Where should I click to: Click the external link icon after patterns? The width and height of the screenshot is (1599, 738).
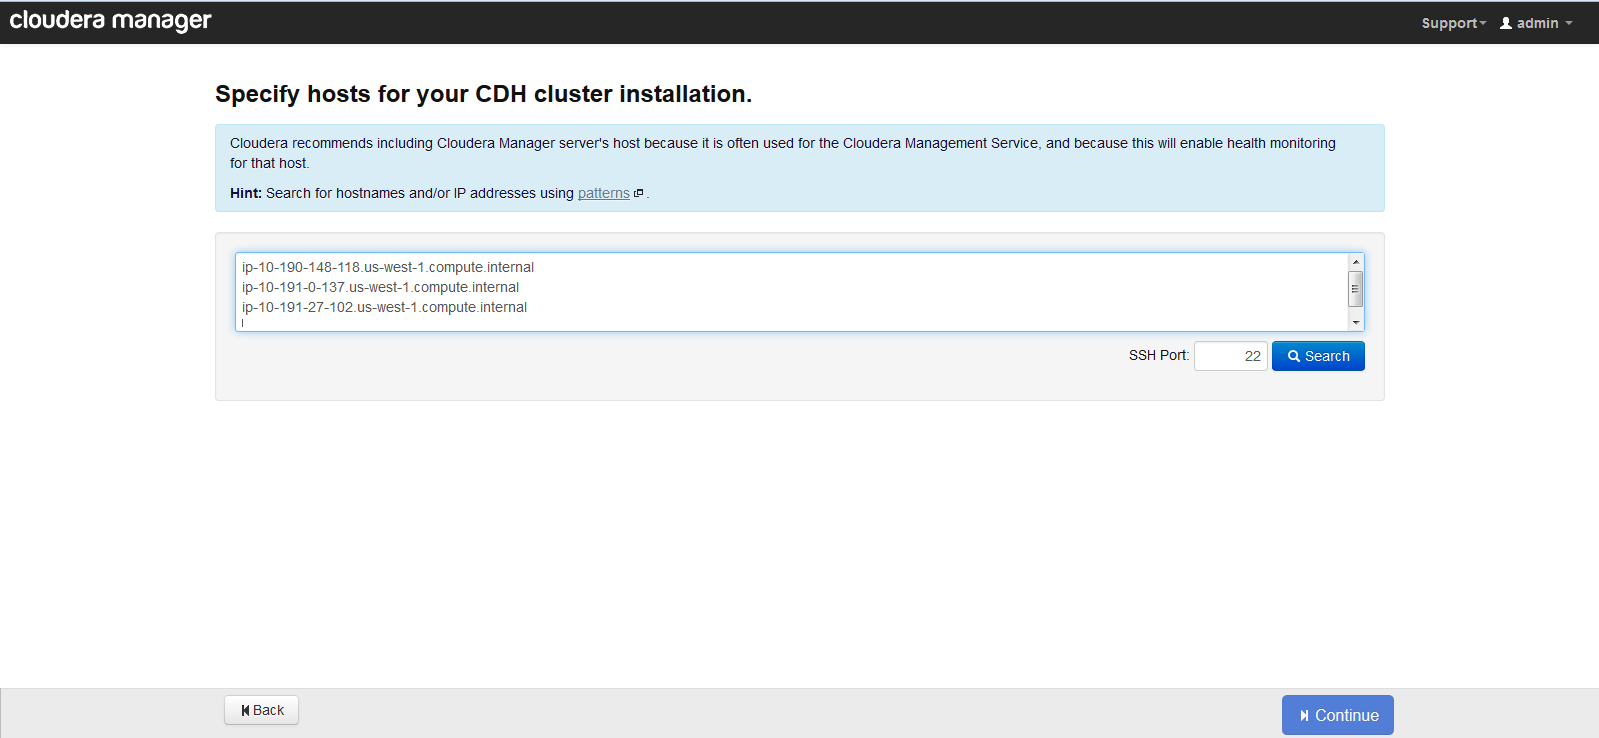pyautogui.click(x=638, y=193)
